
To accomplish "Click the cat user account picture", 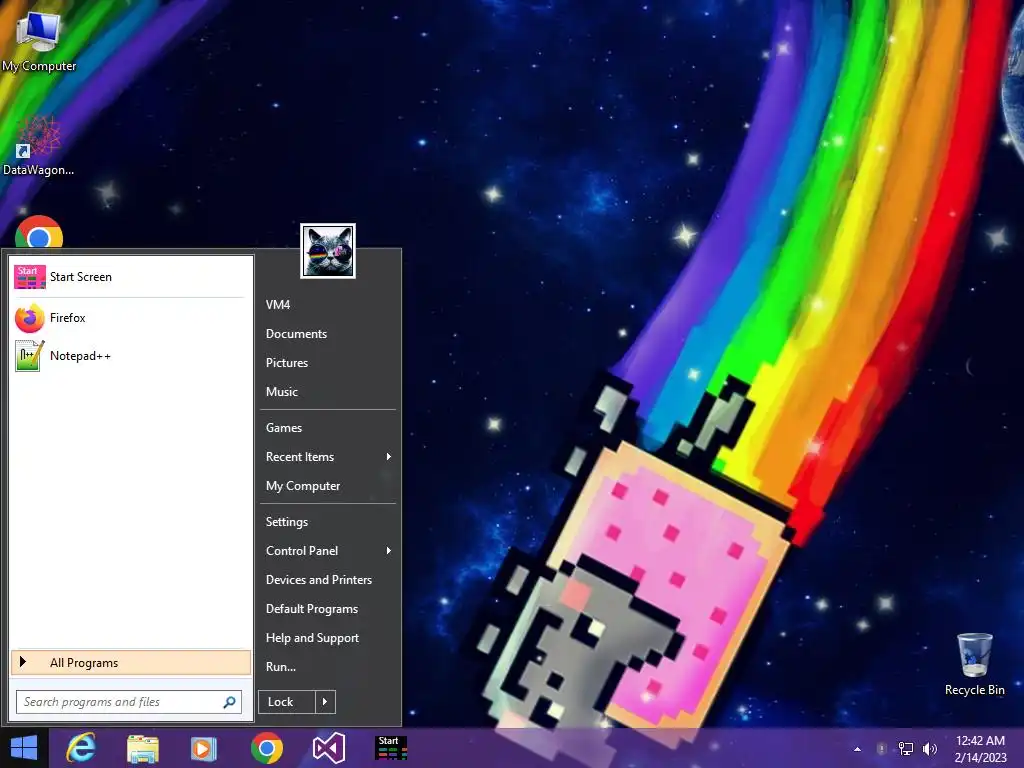I will [x=328, y=251].
